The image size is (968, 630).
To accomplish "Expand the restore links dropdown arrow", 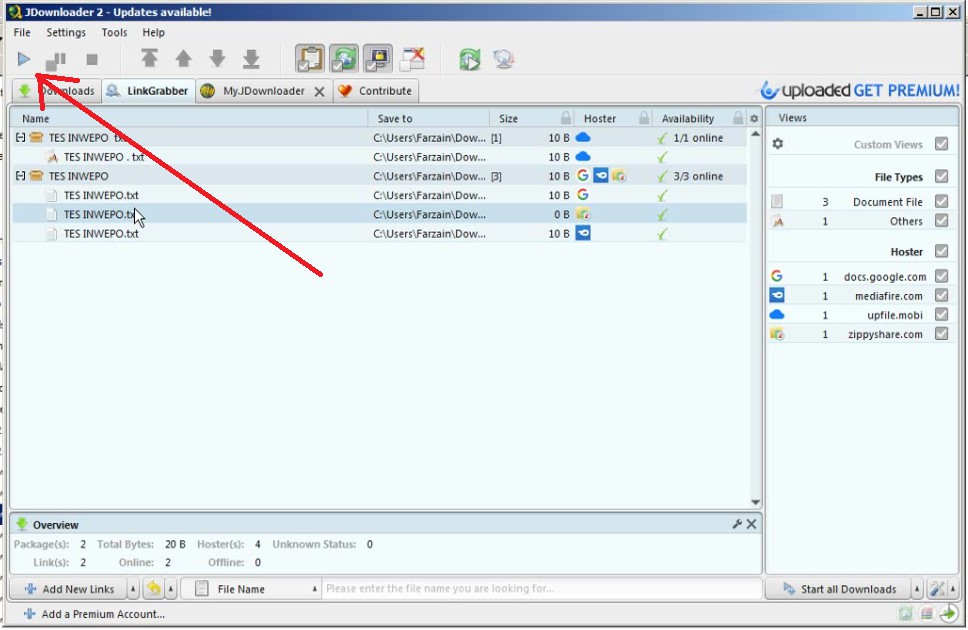I will tap(171, 589).
